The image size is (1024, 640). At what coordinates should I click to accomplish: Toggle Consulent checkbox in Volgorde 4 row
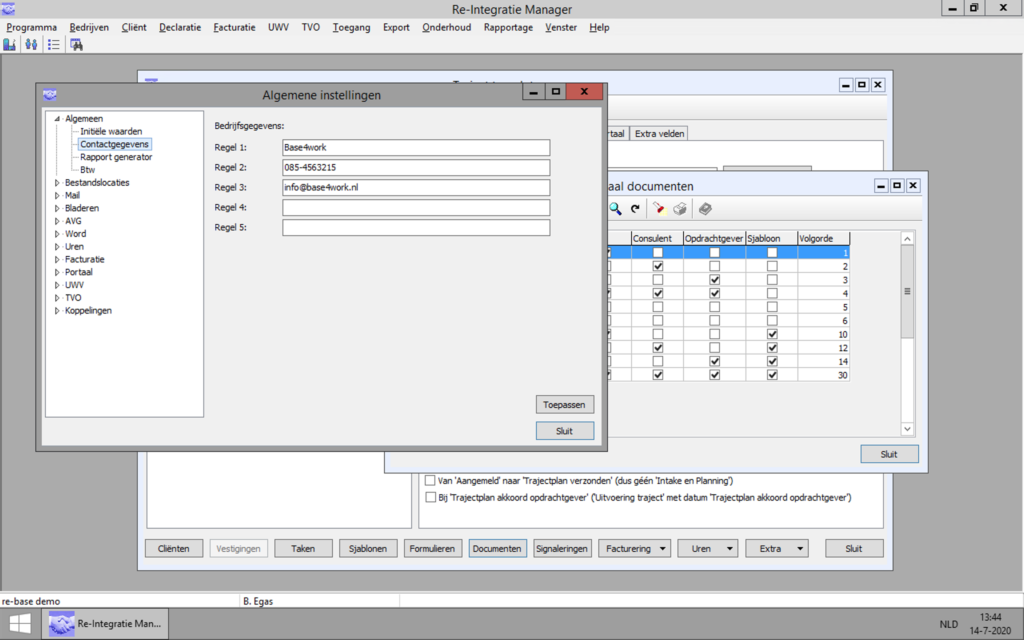tap(658, 294)
